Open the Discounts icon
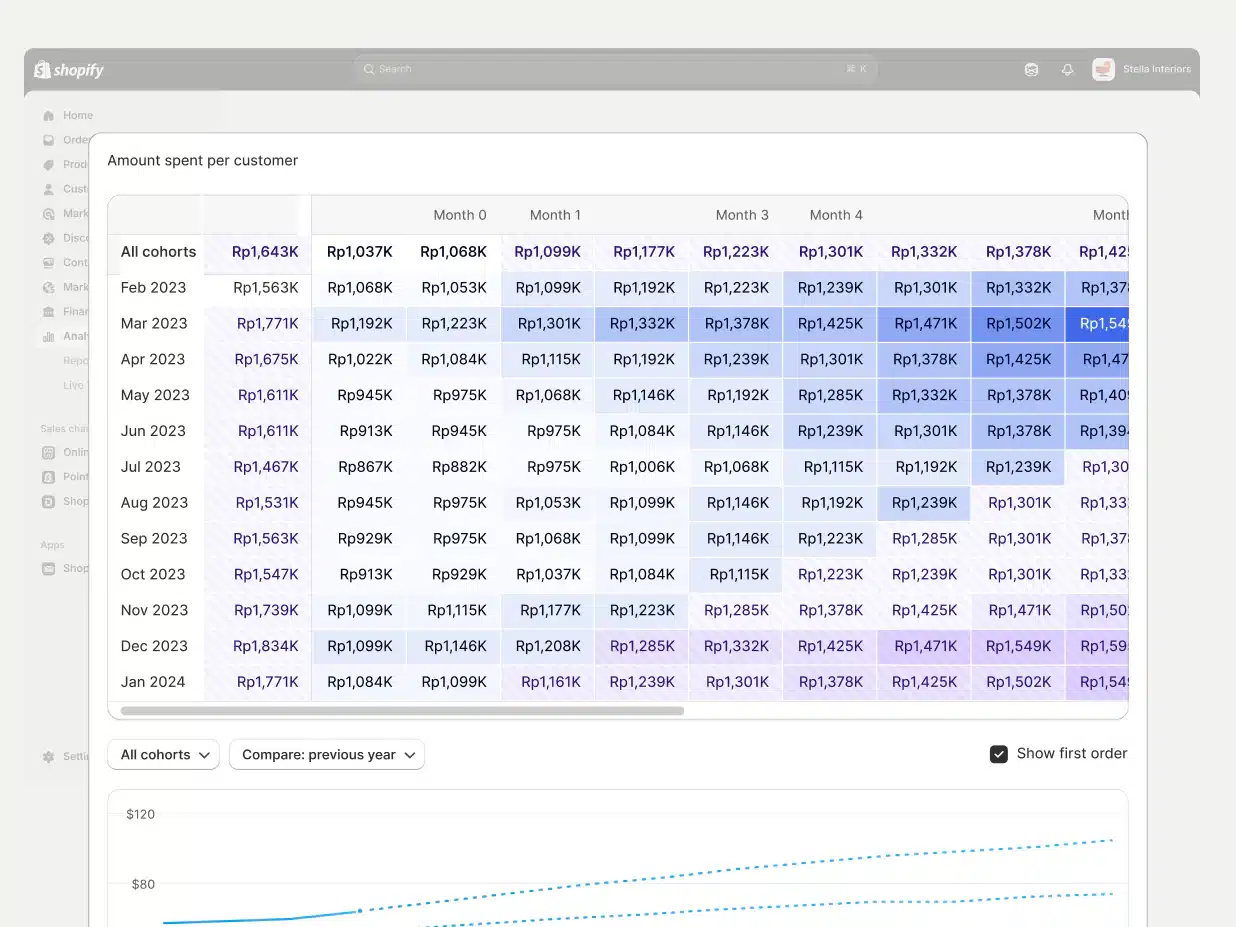 [x=47, y=238]
